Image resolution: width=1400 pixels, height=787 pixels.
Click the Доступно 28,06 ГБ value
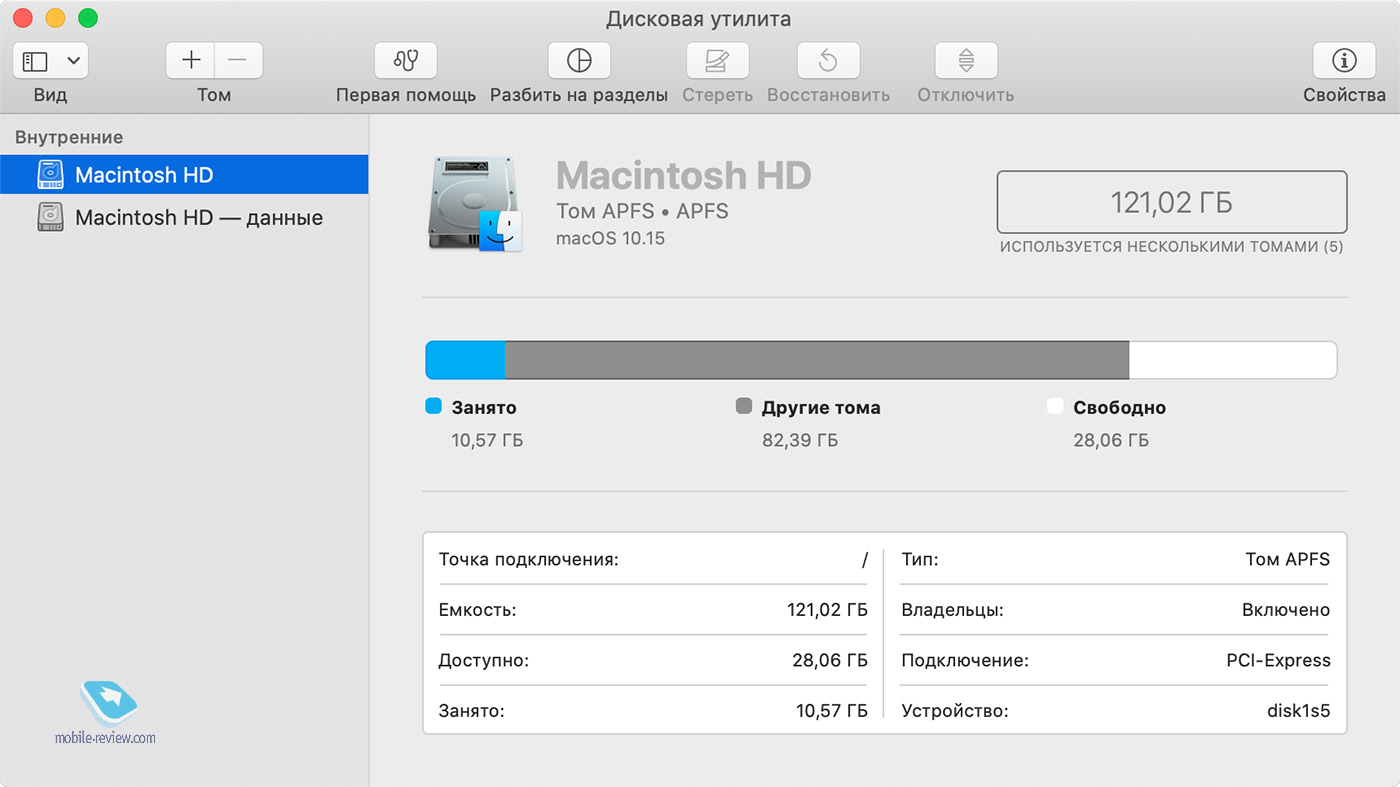(x=830, y=660)
